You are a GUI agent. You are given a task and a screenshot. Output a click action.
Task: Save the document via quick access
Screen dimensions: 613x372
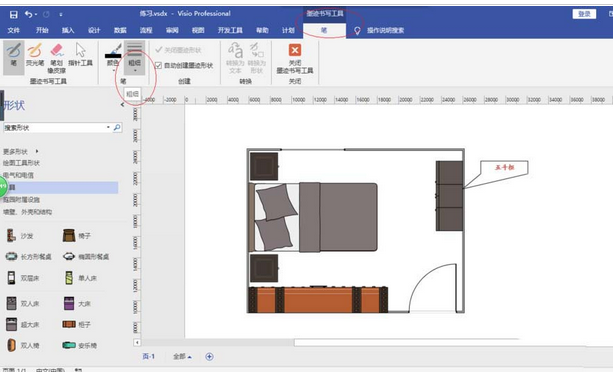(14, 14)
